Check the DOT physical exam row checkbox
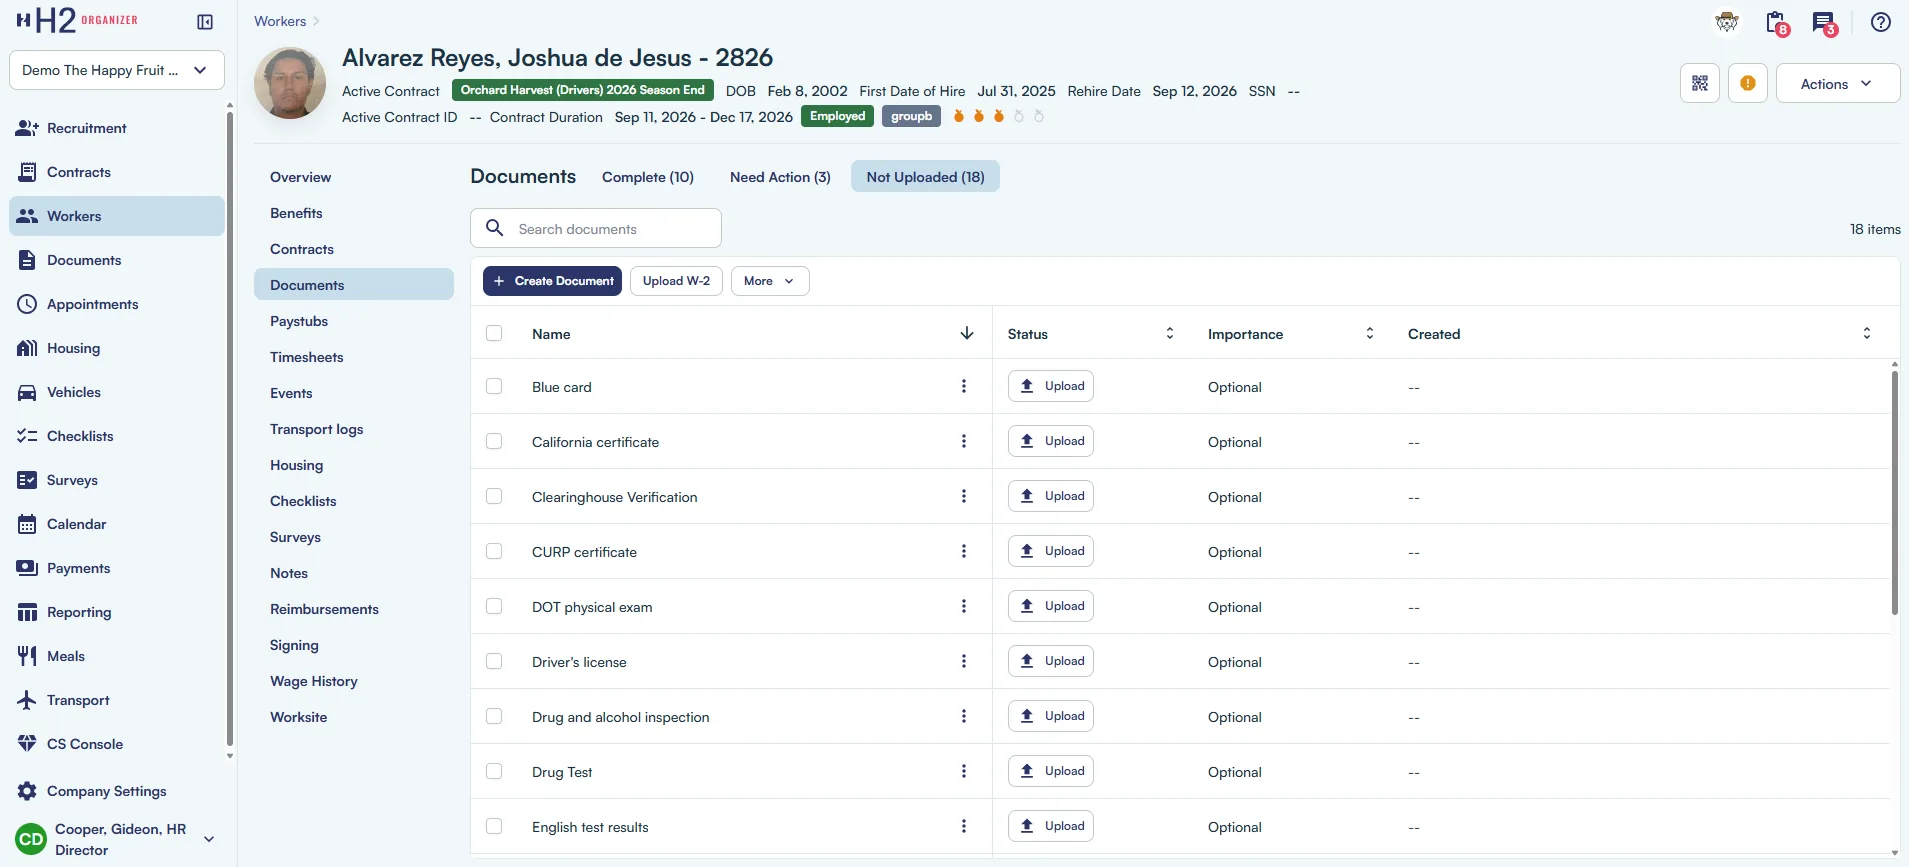1909x867 pixels. coord(494,606)
